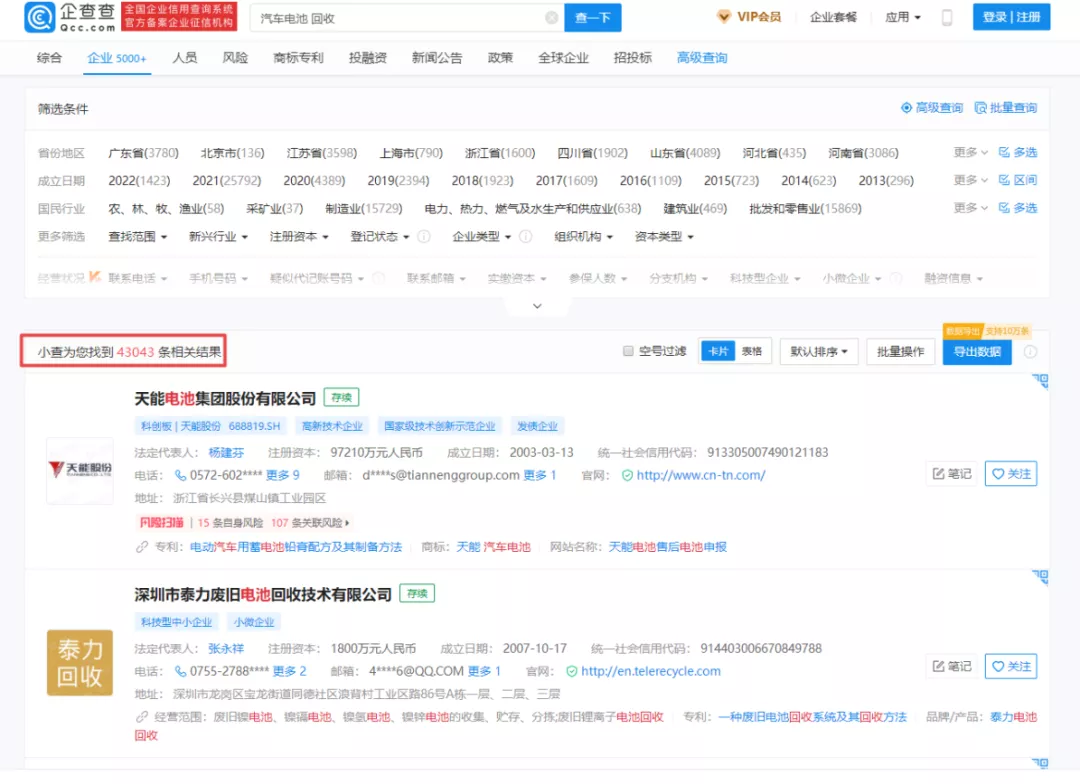
Task: Click verified icon beside cn-tn.com website
Action: click(x=627, y=475)
